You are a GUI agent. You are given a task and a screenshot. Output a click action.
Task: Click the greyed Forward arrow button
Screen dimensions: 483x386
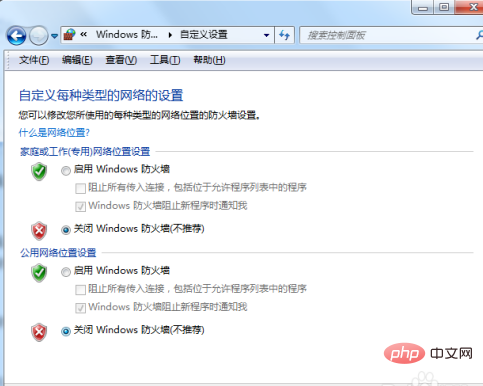(x=38, y=35)
